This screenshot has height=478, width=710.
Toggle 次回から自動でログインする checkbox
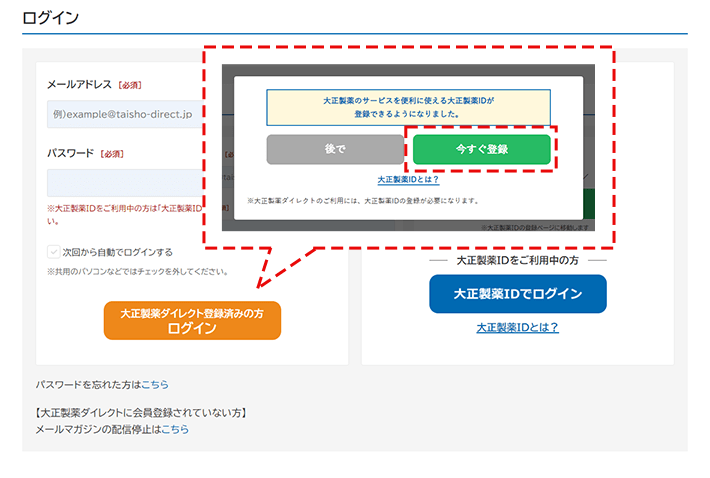[x=53, y=252]
